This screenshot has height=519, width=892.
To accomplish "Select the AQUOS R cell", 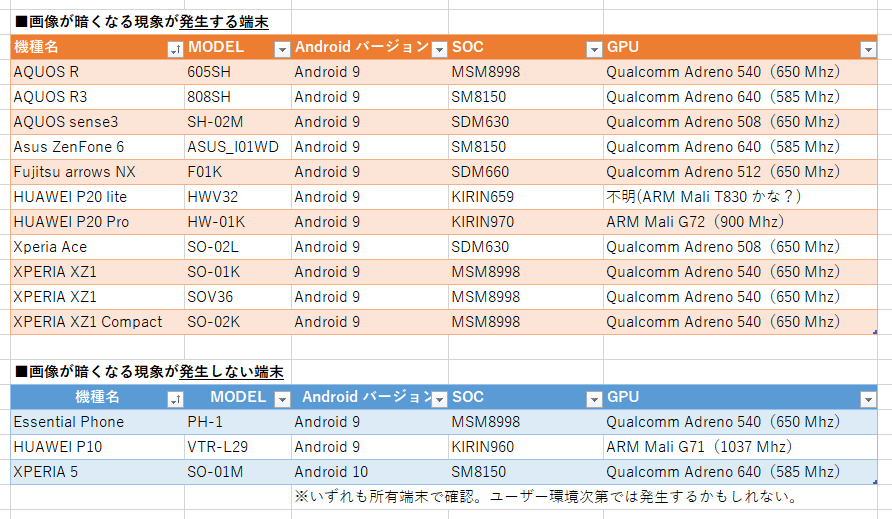I will (97, 72).
